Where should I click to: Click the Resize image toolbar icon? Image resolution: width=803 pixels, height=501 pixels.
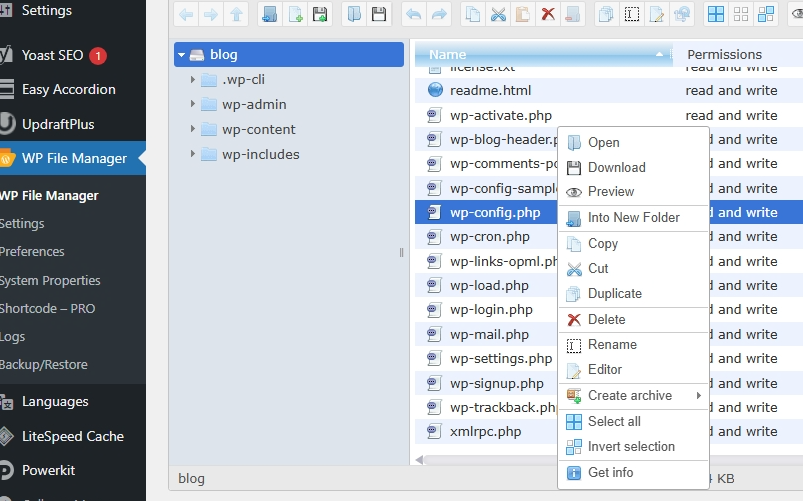pyautogui.click(x=682, y=14)
